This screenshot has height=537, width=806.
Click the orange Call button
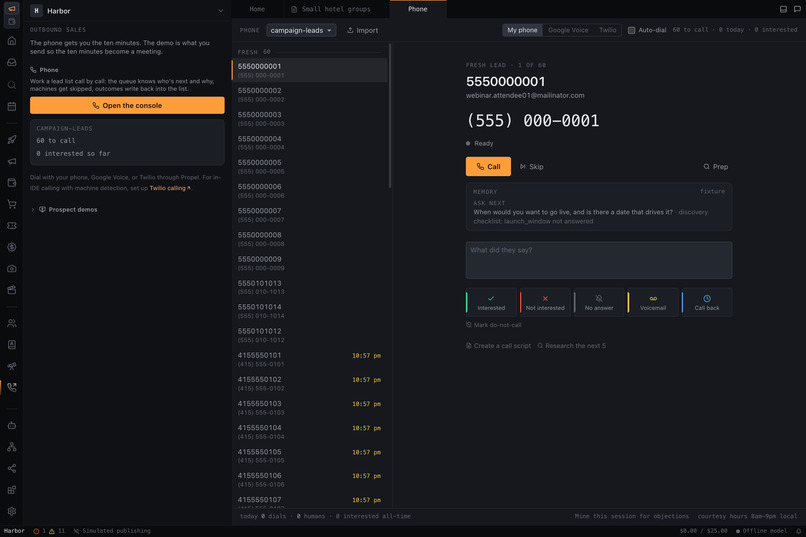[488, 166]
